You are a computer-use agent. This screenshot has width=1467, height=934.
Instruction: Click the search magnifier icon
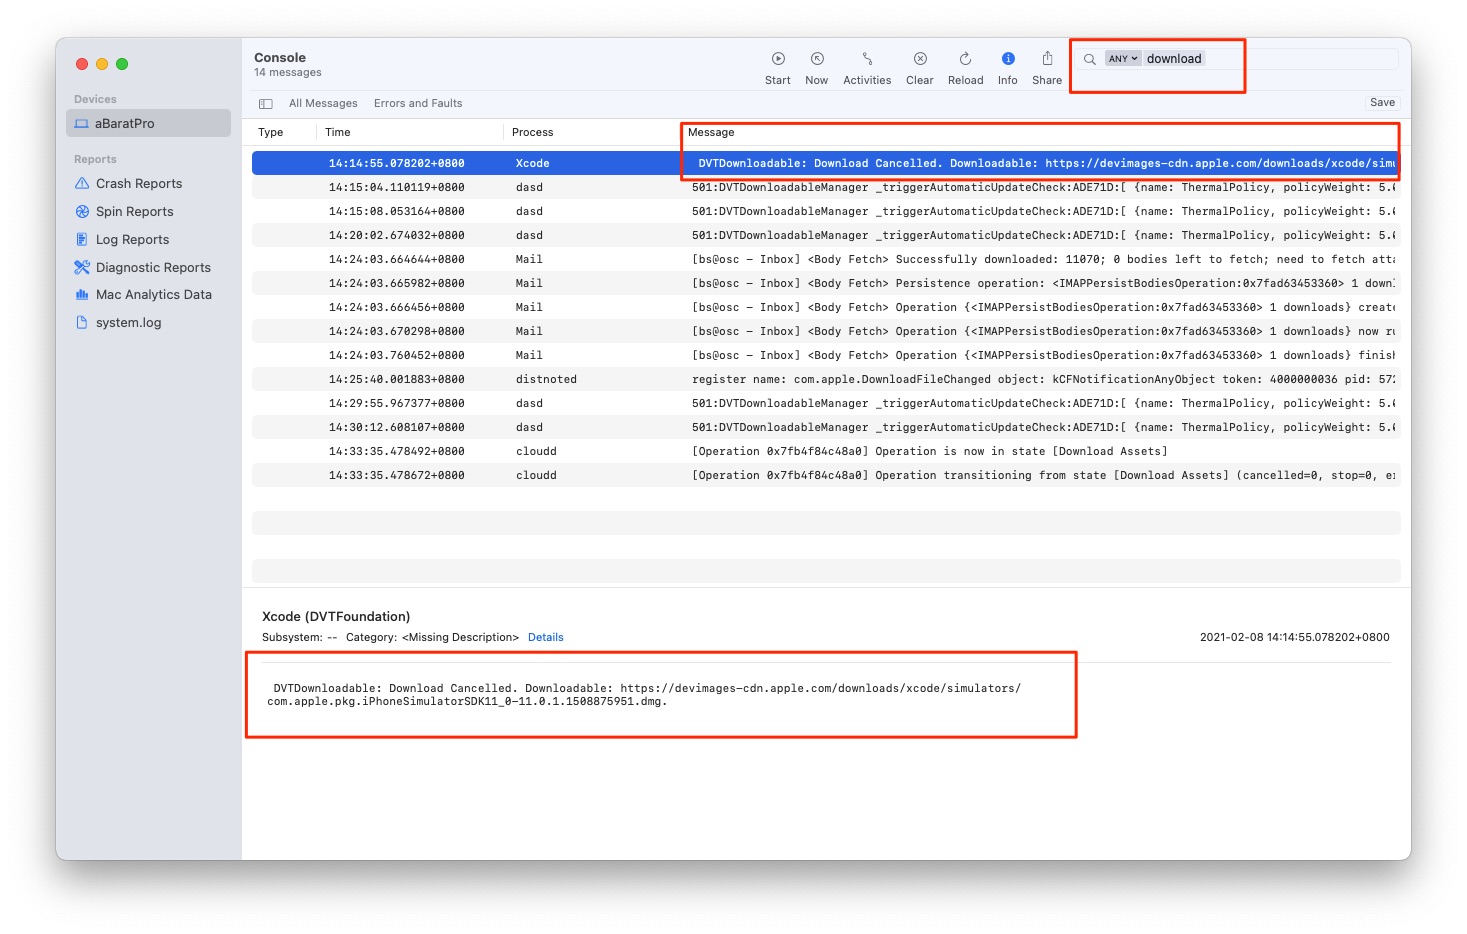click(x=1090, y=59)
